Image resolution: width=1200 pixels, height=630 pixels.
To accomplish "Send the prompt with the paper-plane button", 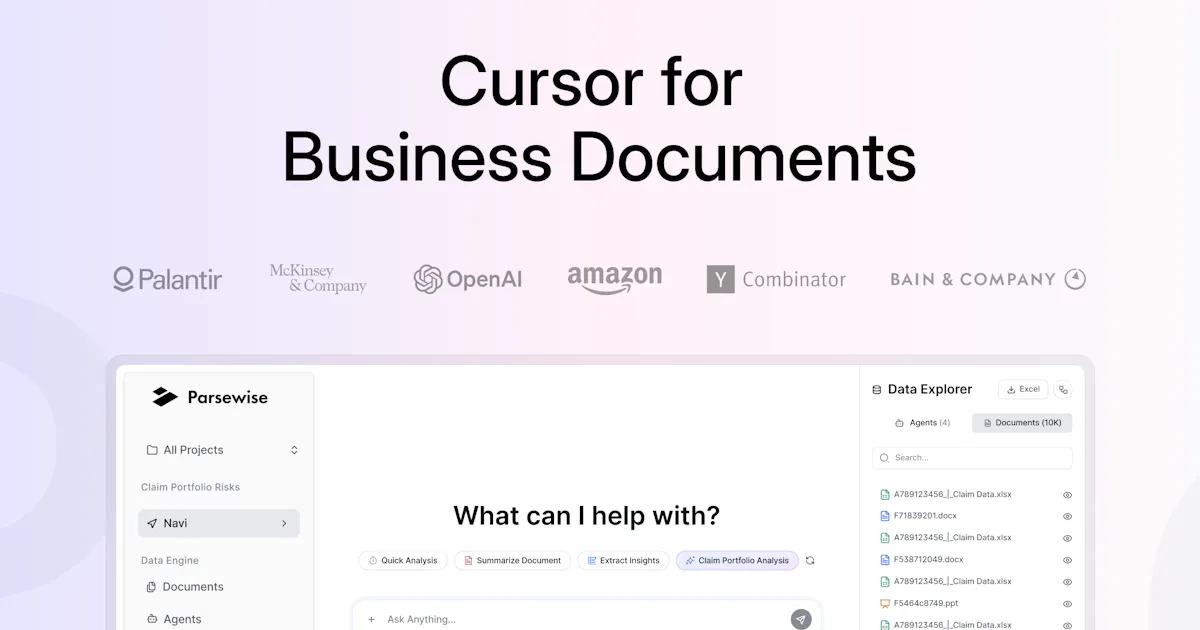I will pyautogui.click(x=801, y=619).
